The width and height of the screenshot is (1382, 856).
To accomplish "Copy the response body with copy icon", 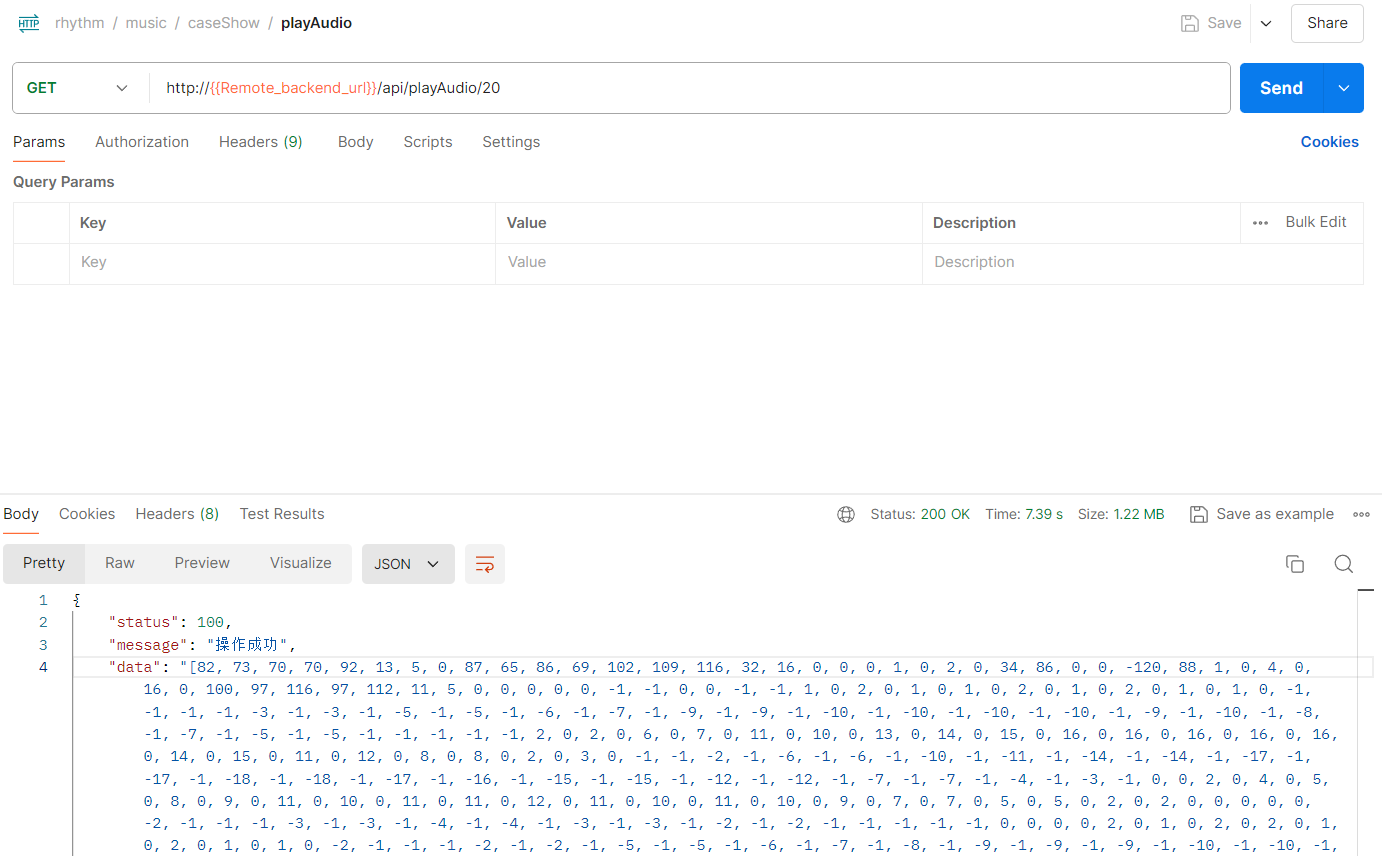I will coord(1294,564).
